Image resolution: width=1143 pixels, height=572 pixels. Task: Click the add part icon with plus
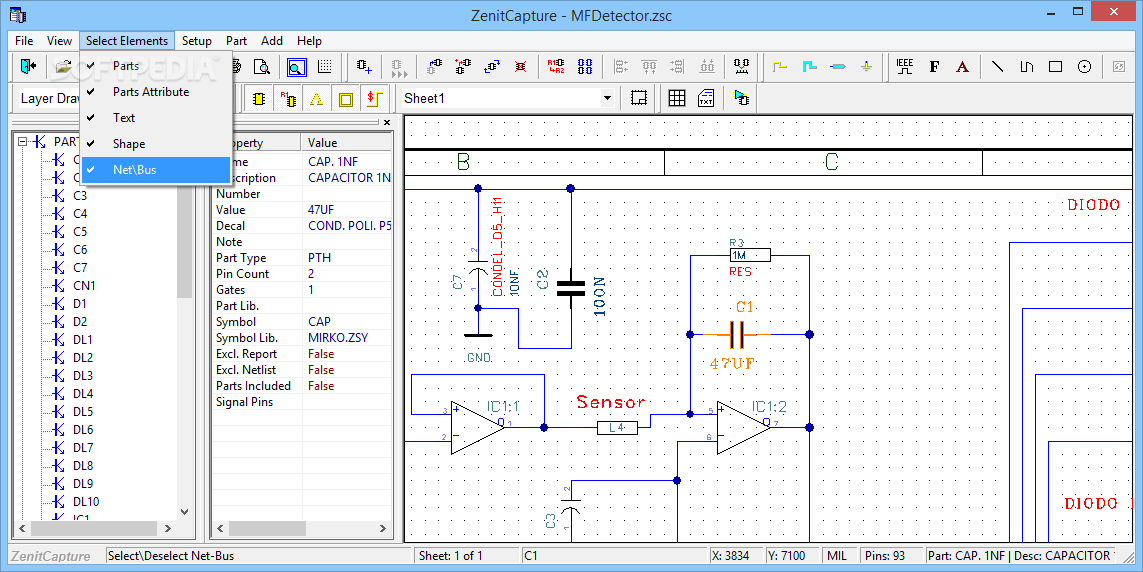click(364, 67)
